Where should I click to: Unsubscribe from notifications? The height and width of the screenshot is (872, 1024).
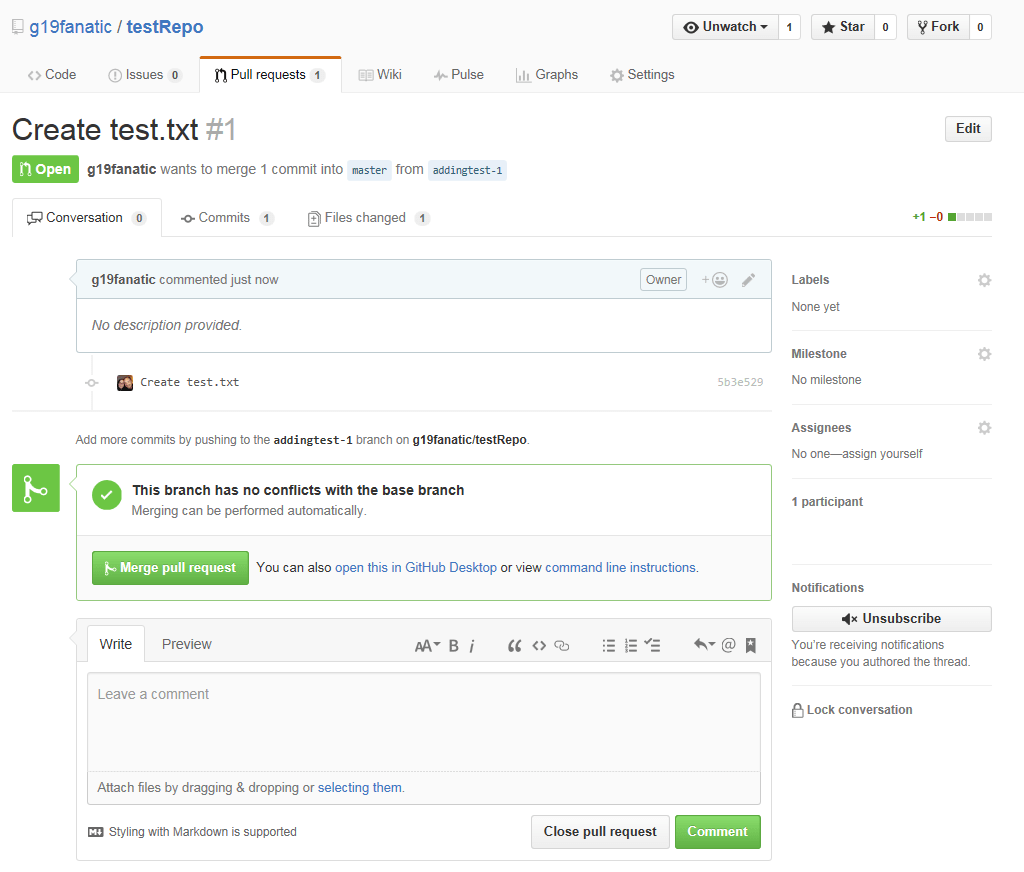coord(891,619)
